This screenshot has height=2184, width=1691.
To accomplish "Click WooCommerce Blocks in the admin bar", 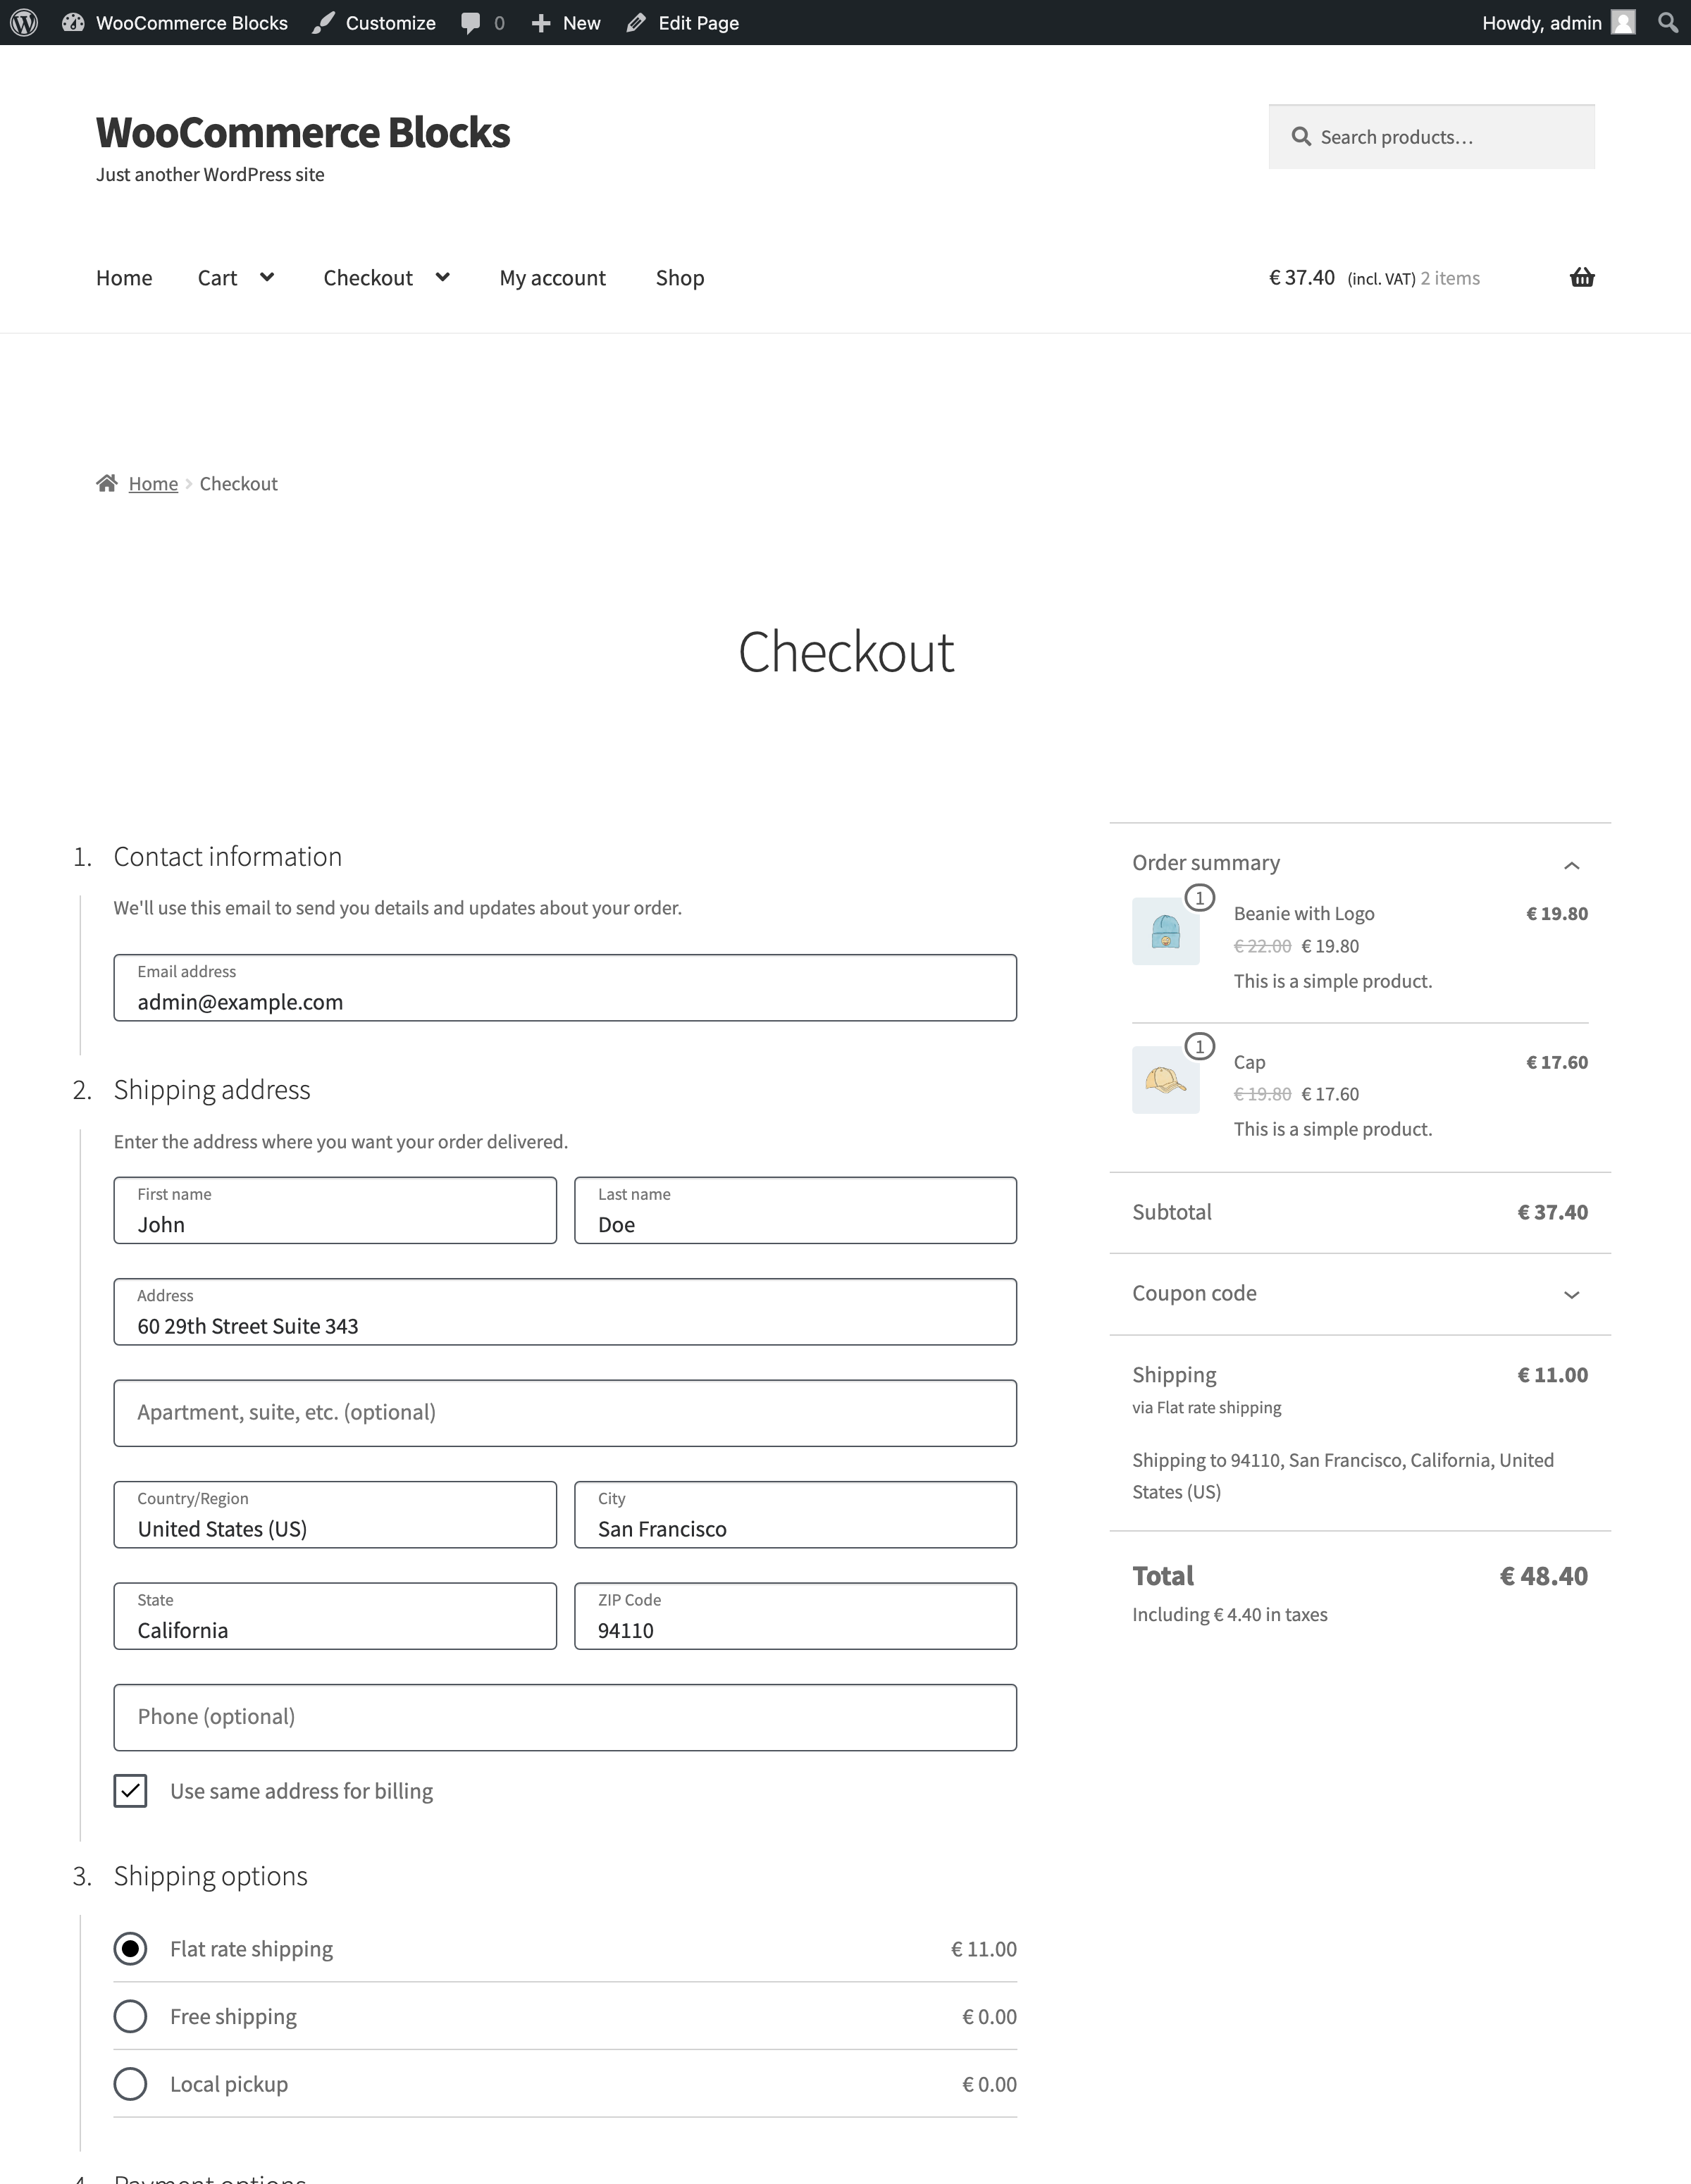I will (x=191, y=23).
